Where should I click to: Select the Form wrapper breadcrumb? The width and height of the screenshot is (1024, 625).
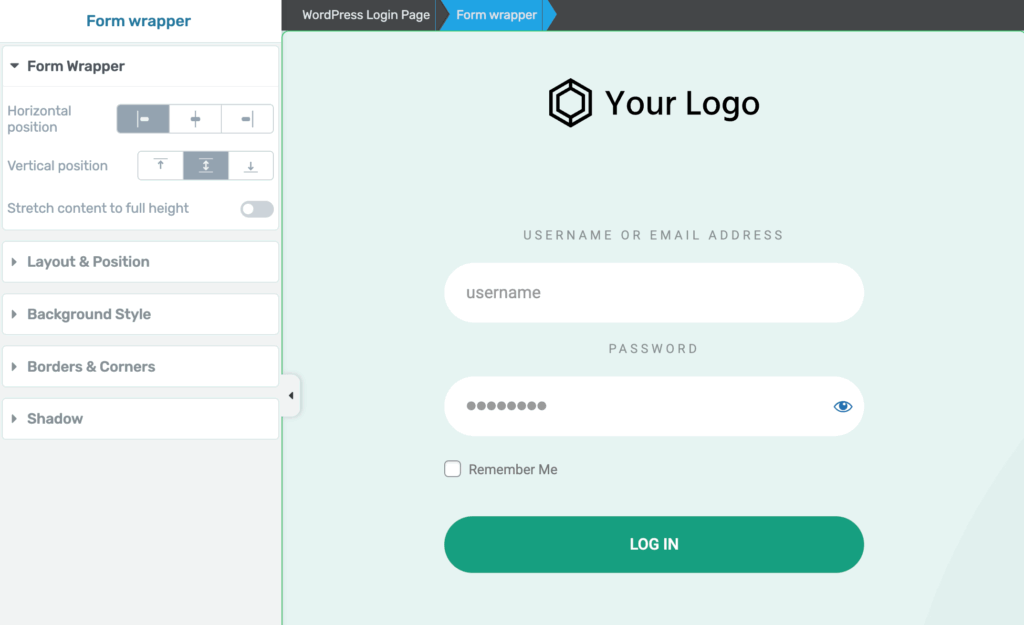pos(496,14)
